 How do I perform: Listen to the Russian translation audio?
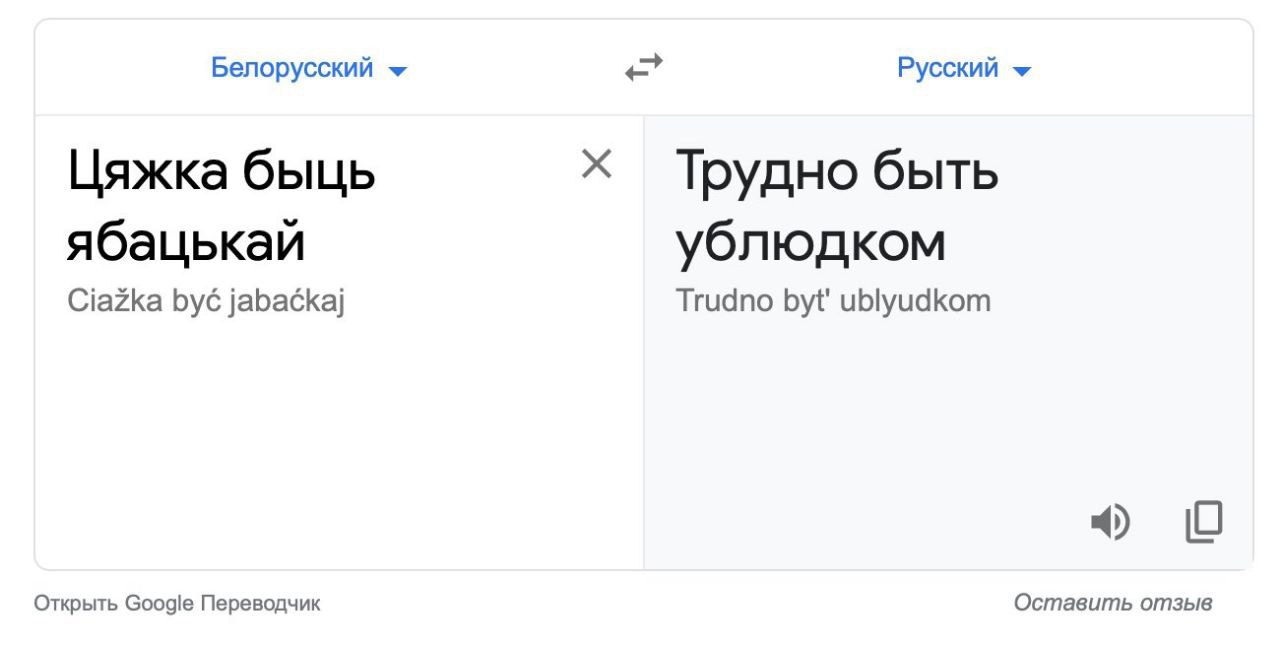point(1109,521)
